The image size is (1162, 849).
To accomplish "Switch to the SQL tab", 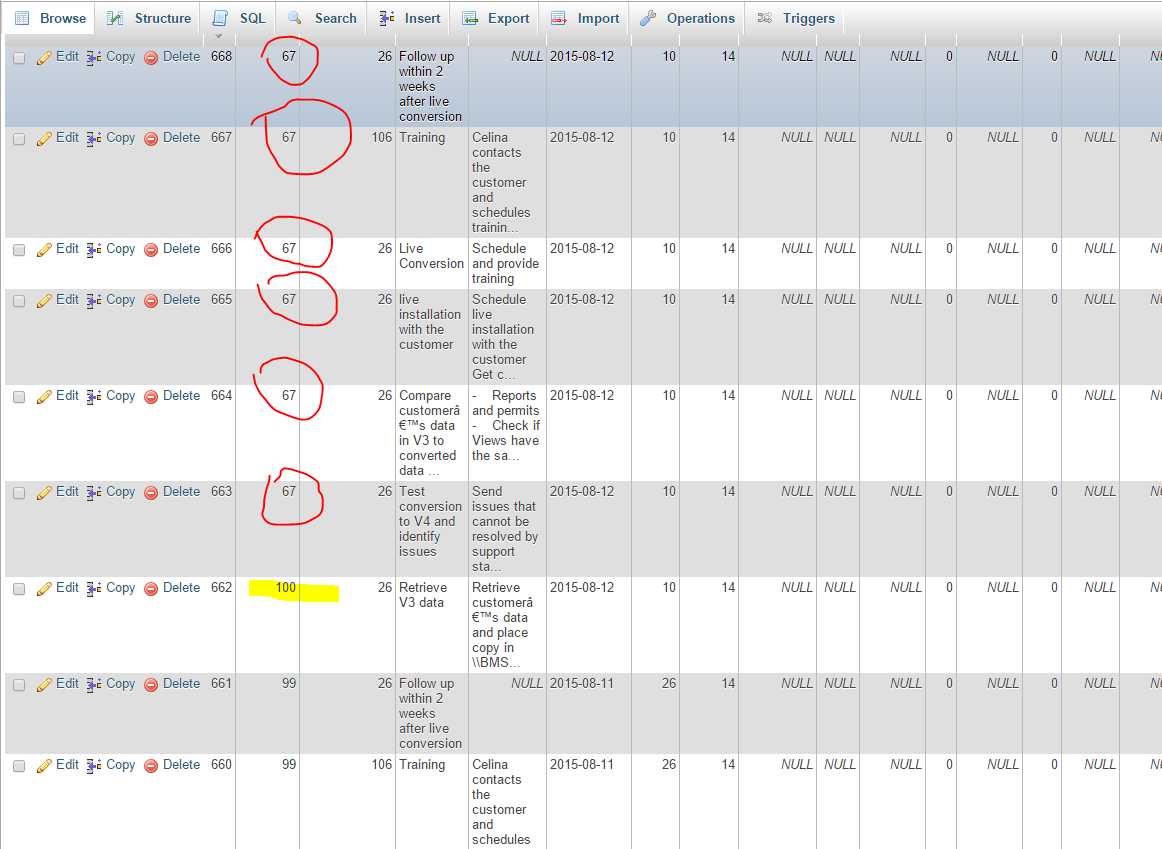I will (239, 18).
